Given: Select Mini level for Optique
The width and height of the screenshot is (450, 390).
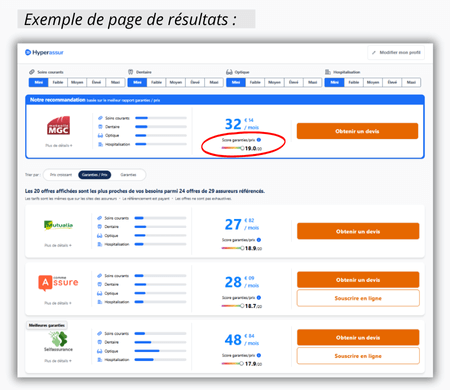Looking at the screenshot, I should (x=236, y=82).
